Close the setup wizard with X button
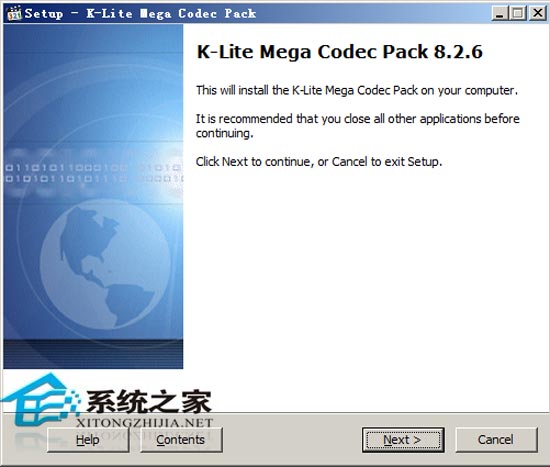550x467 pixels. pos(537,13)
